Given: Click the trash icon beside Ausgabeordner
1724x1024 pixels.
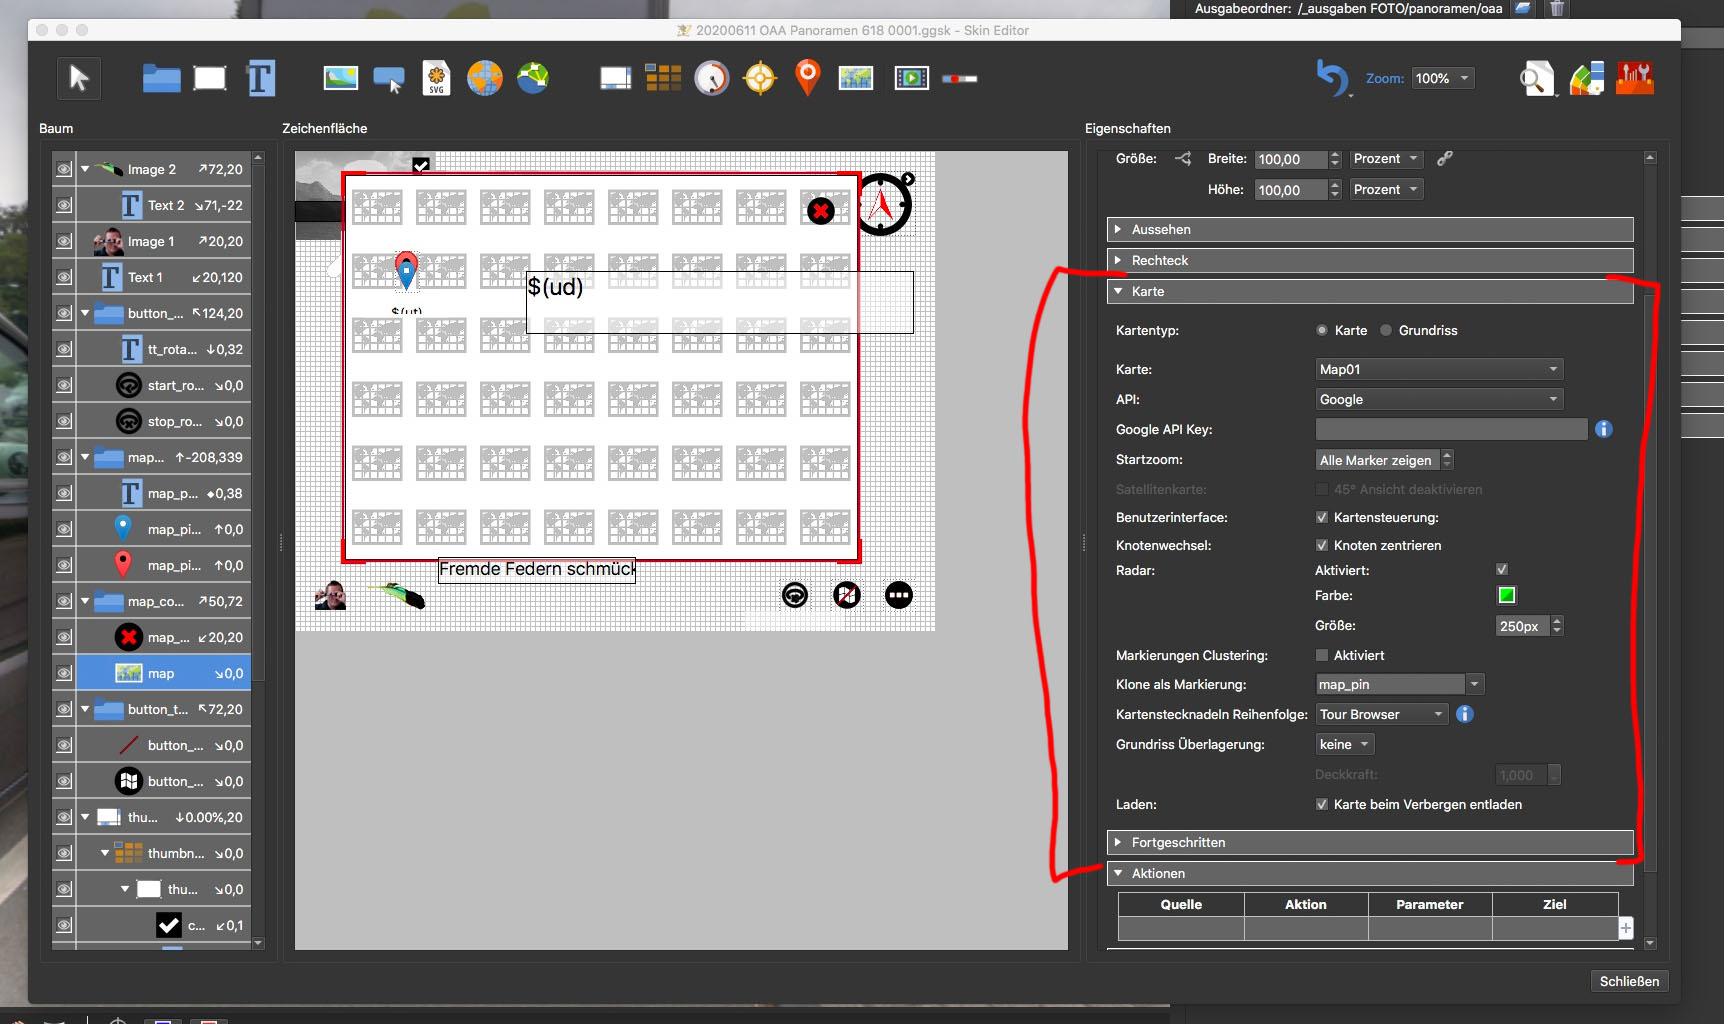Looking at the screenshot, I should [1557, 8].
